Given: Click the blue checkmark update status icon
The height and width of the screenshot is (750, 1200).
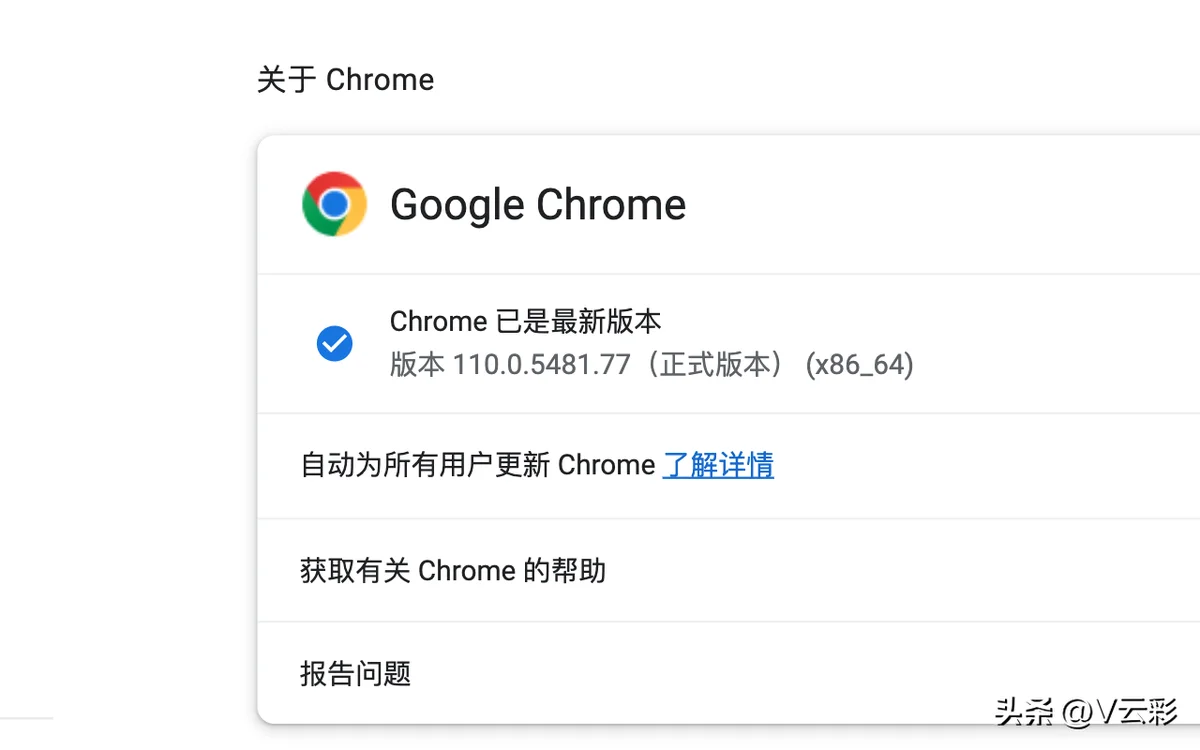Looking at the screenshot, I should click(334, 344).
